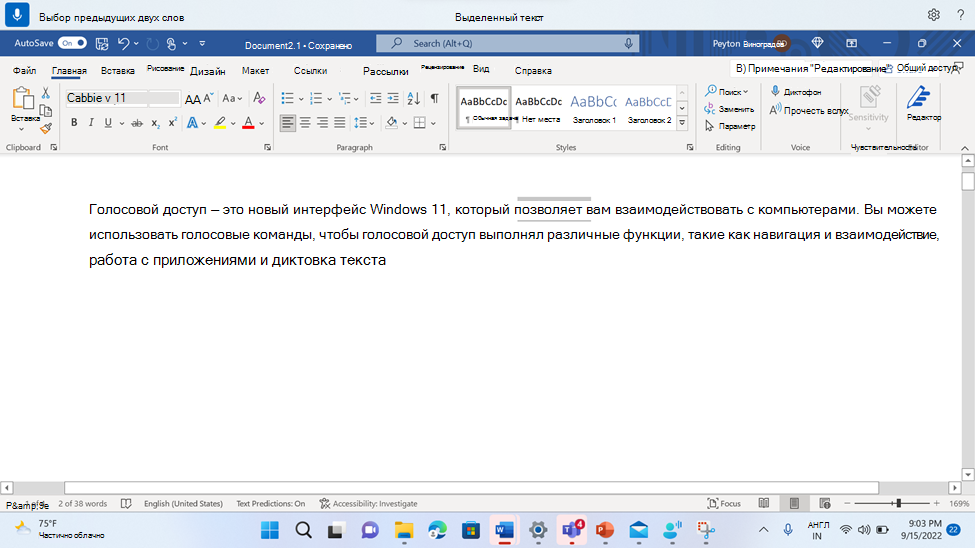Align text left
Viewport: 975px width, 548px height.
point(287,123)
